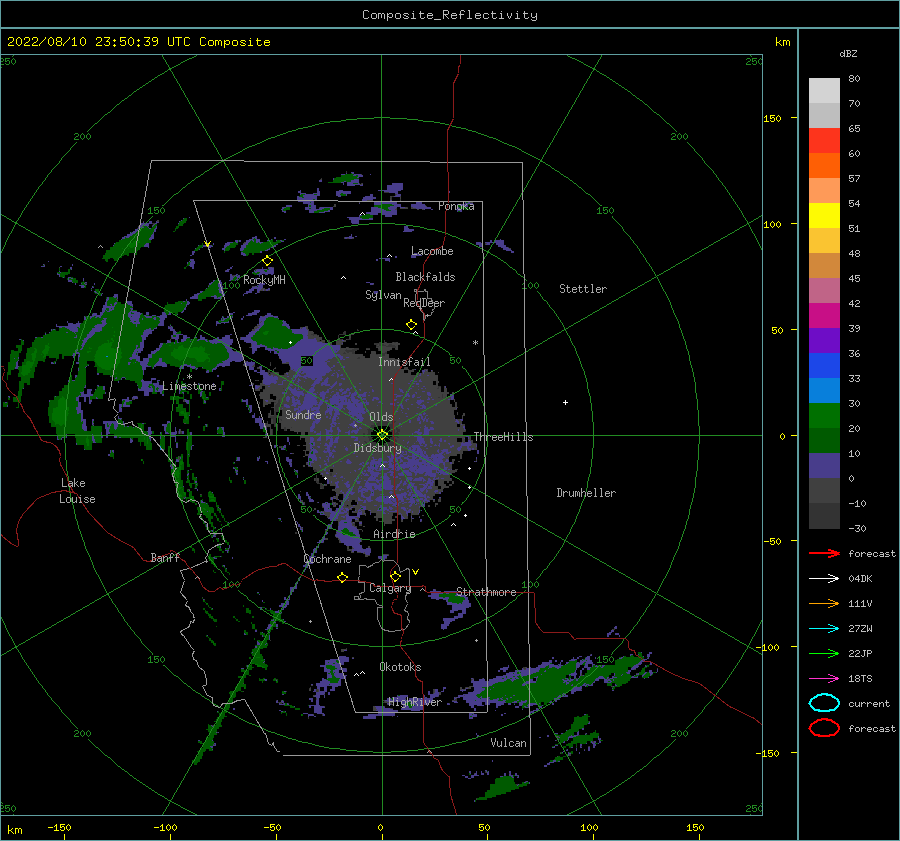
Task: Click the Sundre label
Action: pyautogui.click(x=303, y=414)
